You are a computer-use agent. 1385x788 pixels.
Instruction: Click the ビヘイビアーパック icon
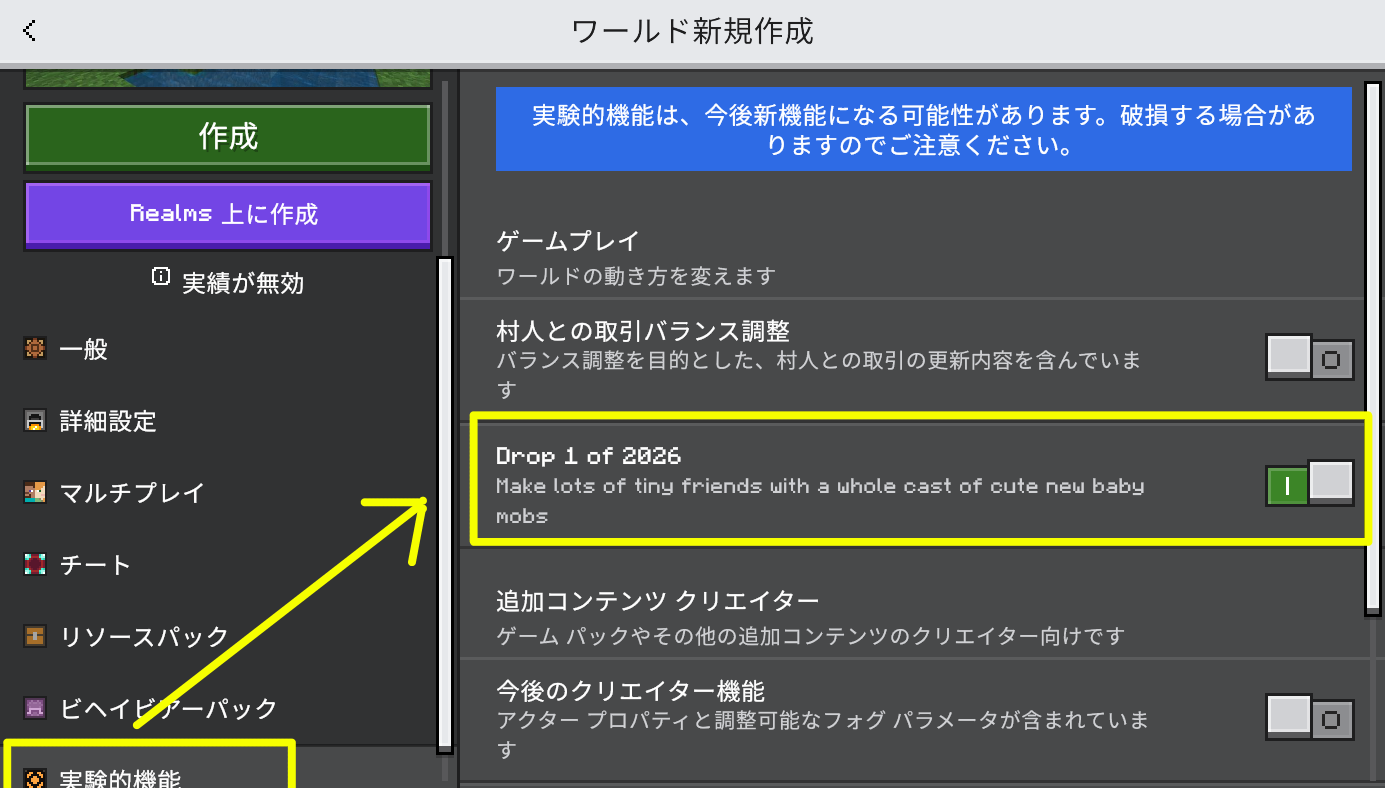[35, 709]
